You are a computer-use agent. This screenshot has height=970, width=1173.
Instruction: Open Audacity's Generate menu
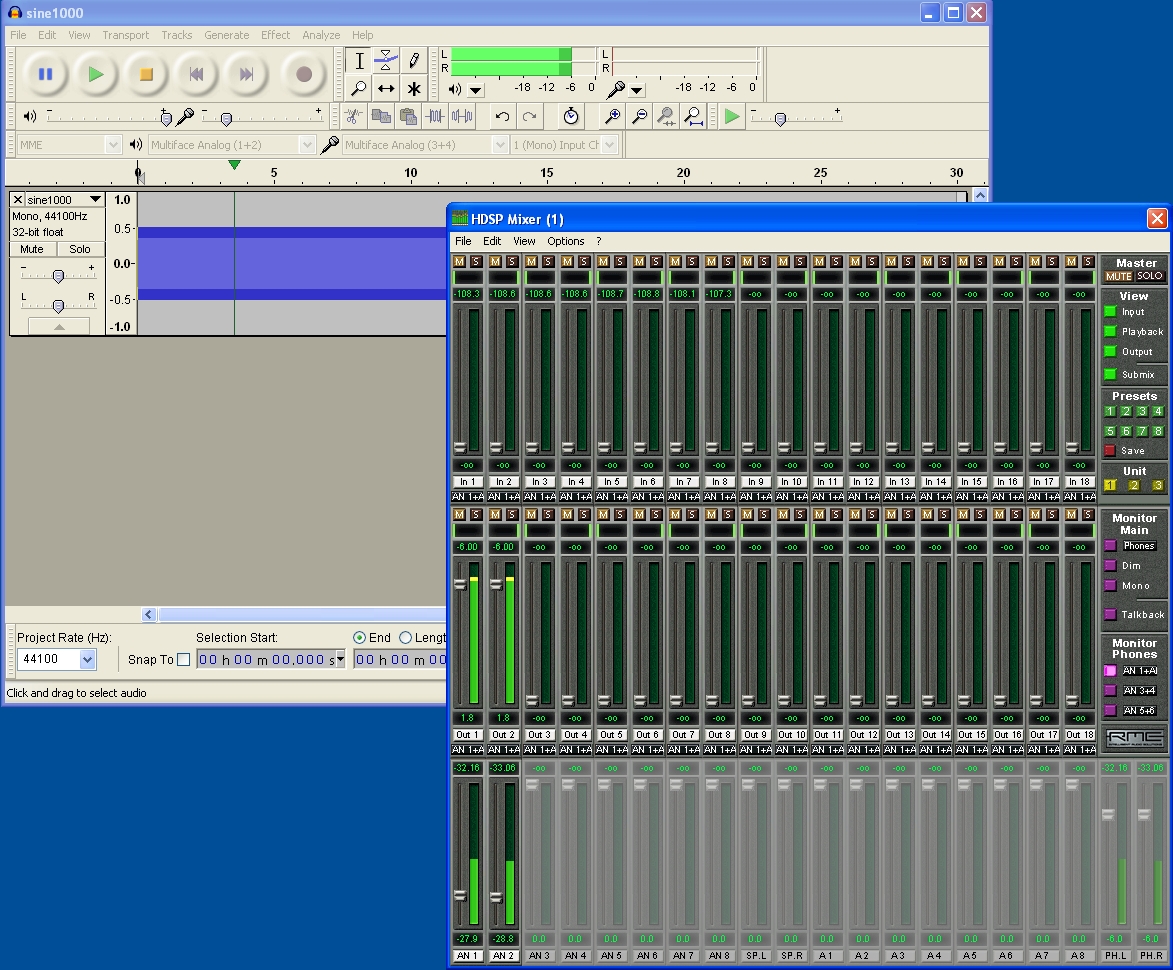227,35
